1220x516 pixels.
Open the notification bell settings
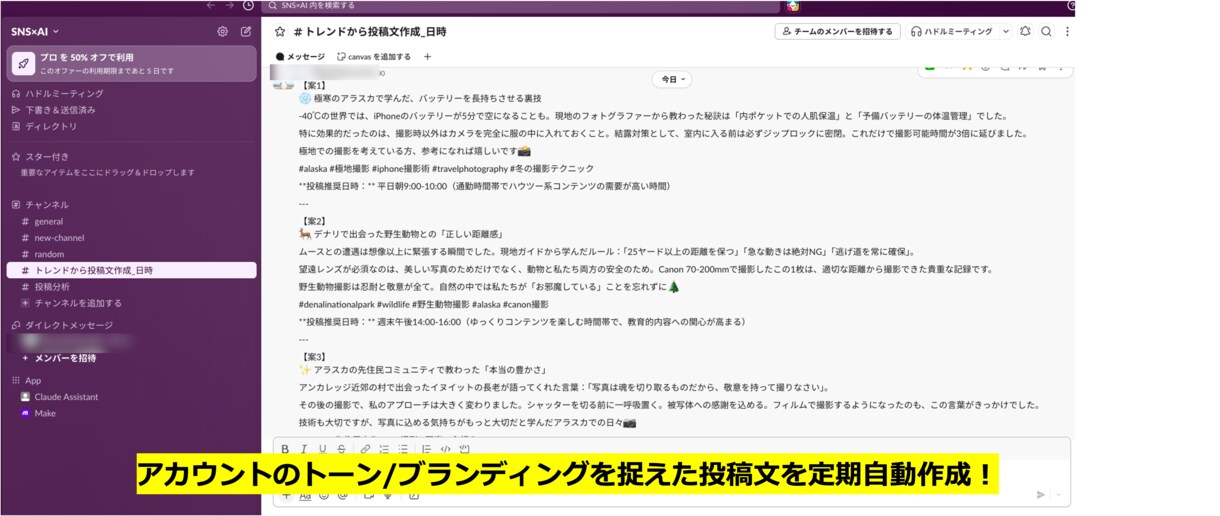(x=1025, y=31)
